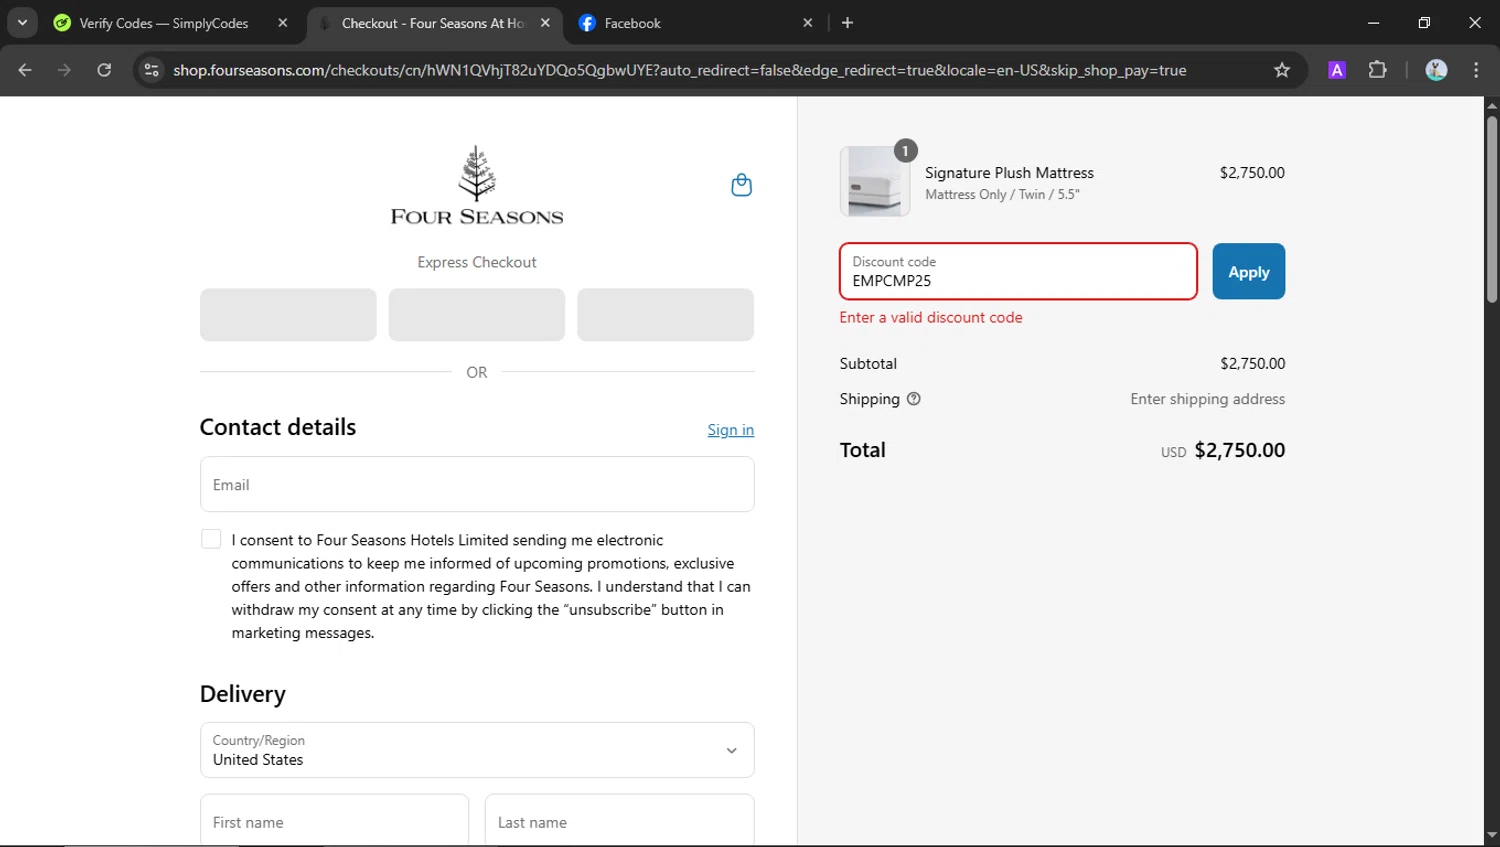
Task: Click the middle express checkout placeholder button
Action: [477, 315]
